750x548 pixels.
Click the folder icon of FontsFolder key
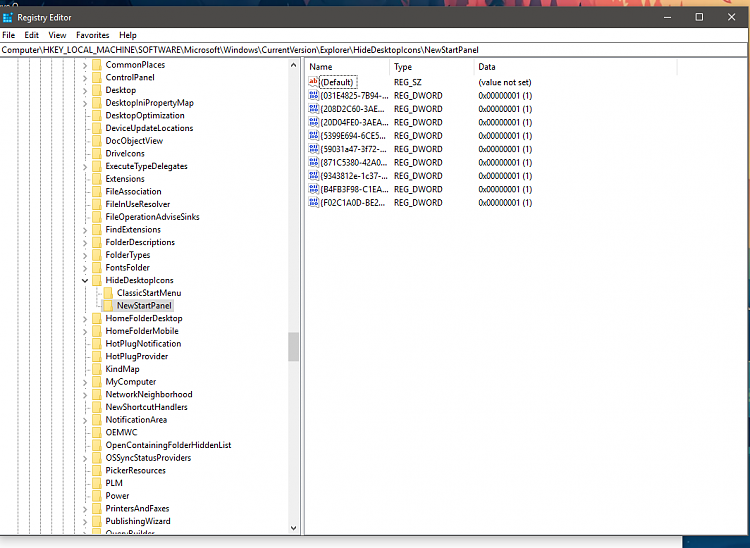(x=97, y=267)
